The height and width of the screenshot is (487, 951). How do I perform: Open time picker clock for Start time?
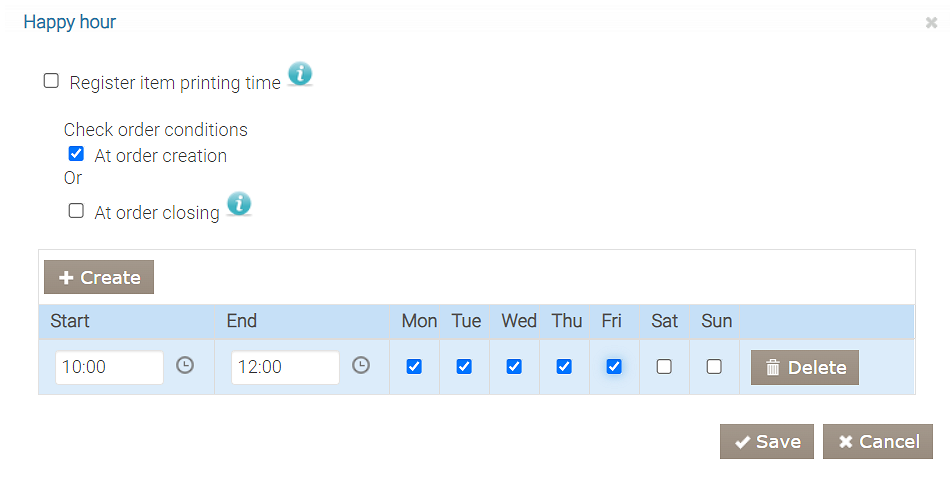pyautogui.click(x=185, y=366)
